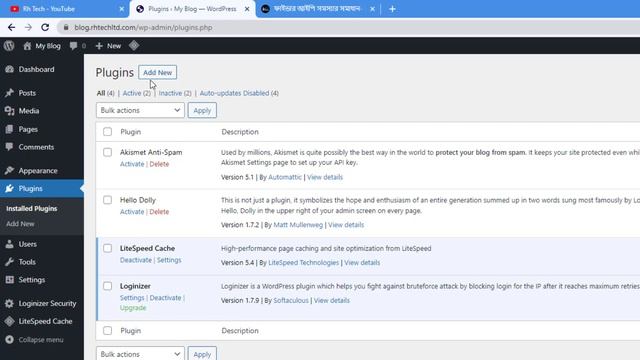Viewport: 640px width, 360px height.
Task: Go back with browser back arrow
Action: (11, 27)
